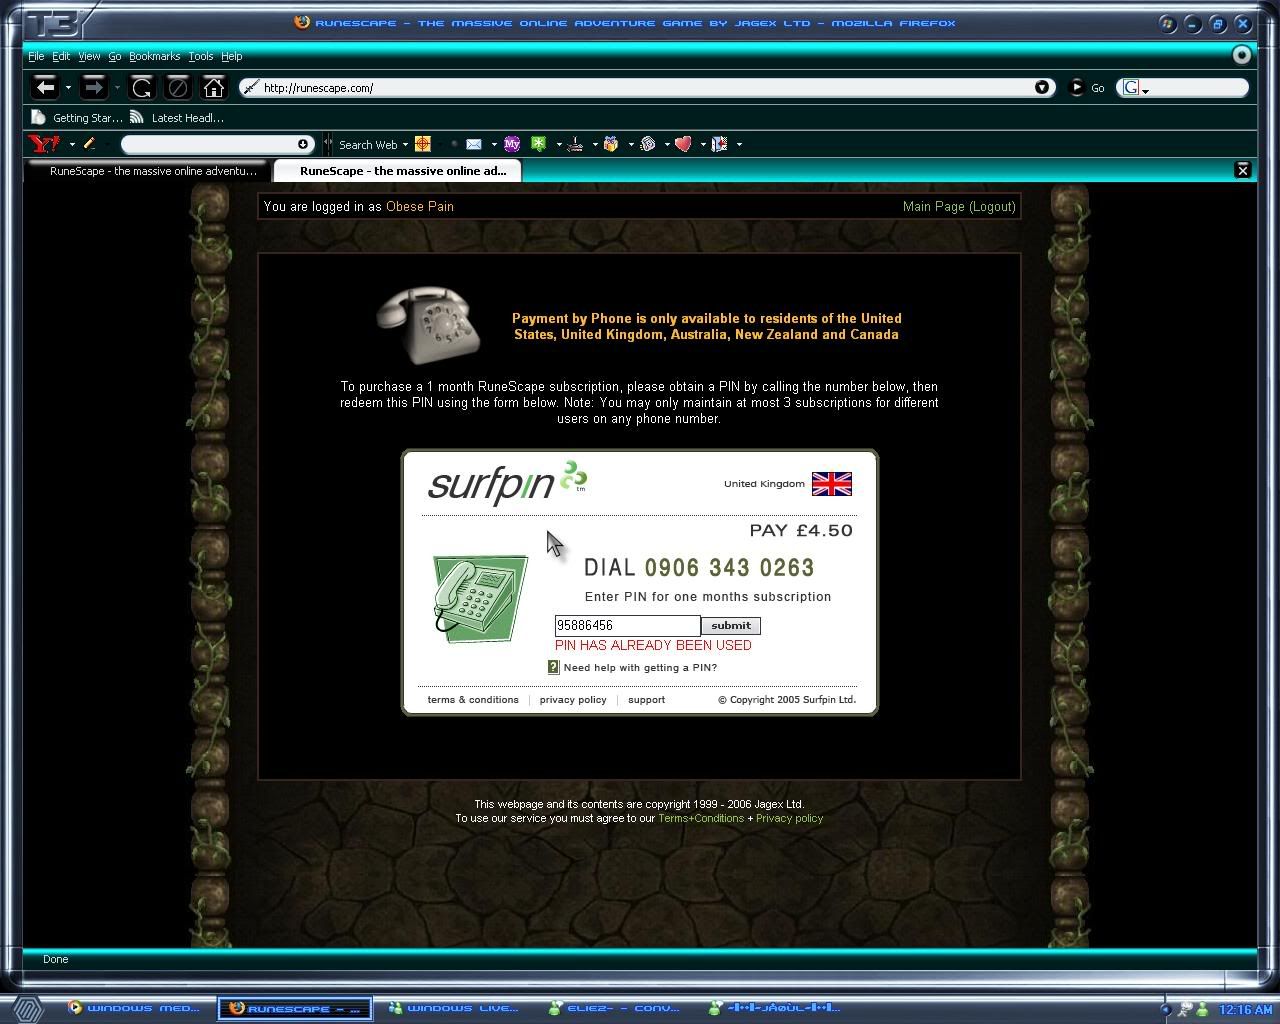1280x1024 pixels.
Task: Open the Tools menu
Action: pos(200,57)
